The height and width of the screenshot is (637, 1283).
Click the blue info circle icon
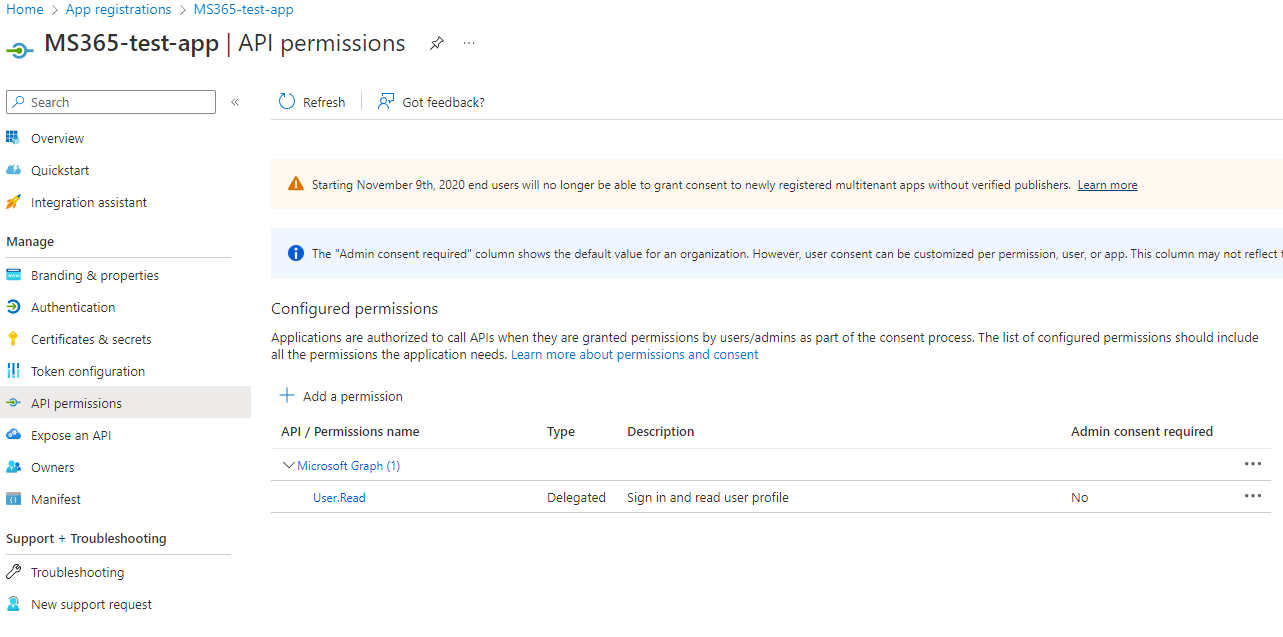[x=295, y=253]
